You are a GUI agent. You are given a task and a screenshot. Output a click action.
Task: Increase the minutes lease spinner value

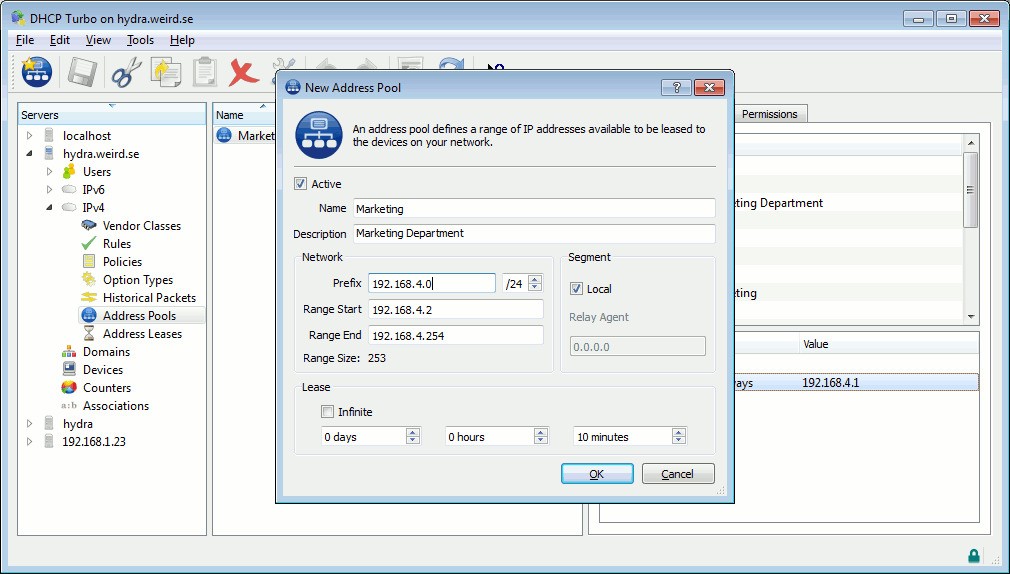tap(678, 432)
